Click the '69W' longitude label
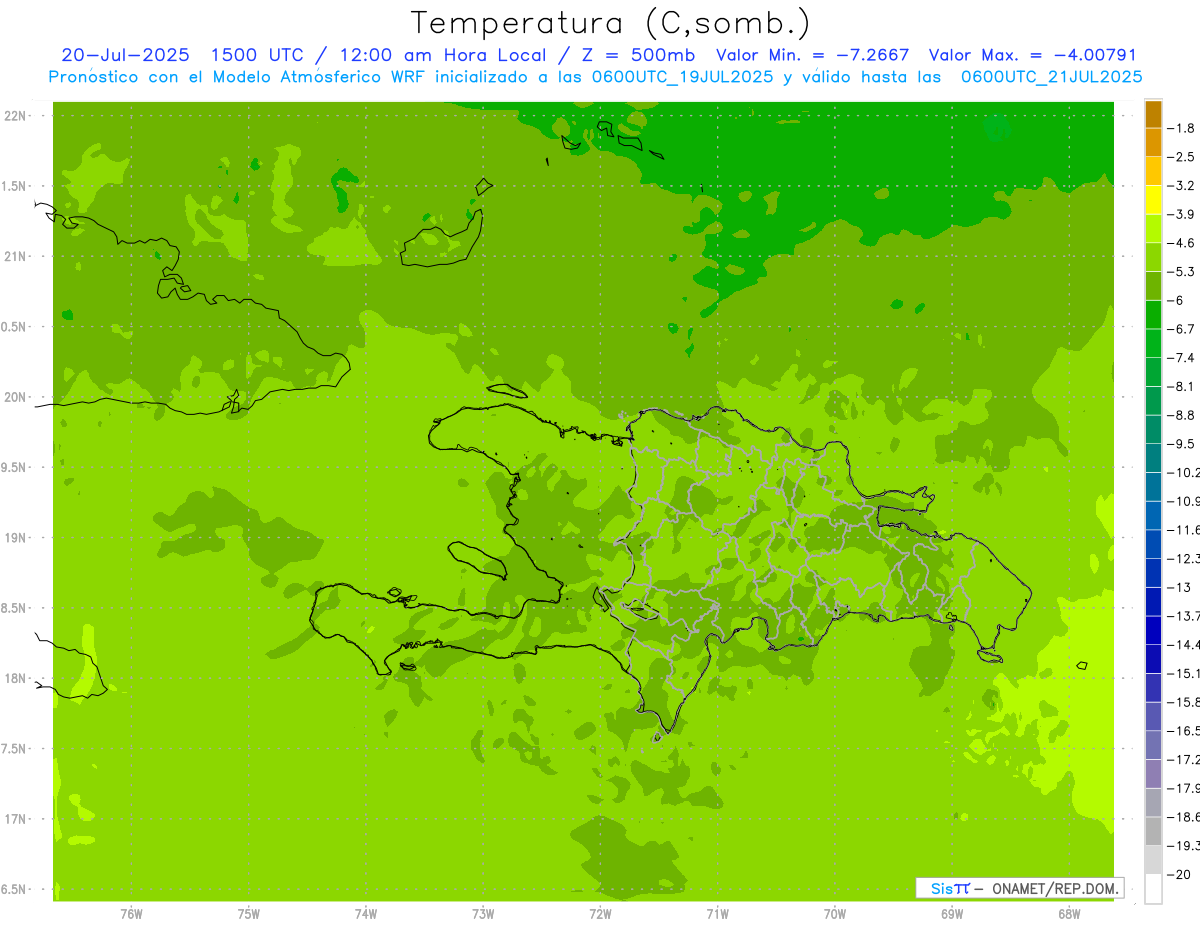Screen dimensions: 1200x927 pos(952,914)
